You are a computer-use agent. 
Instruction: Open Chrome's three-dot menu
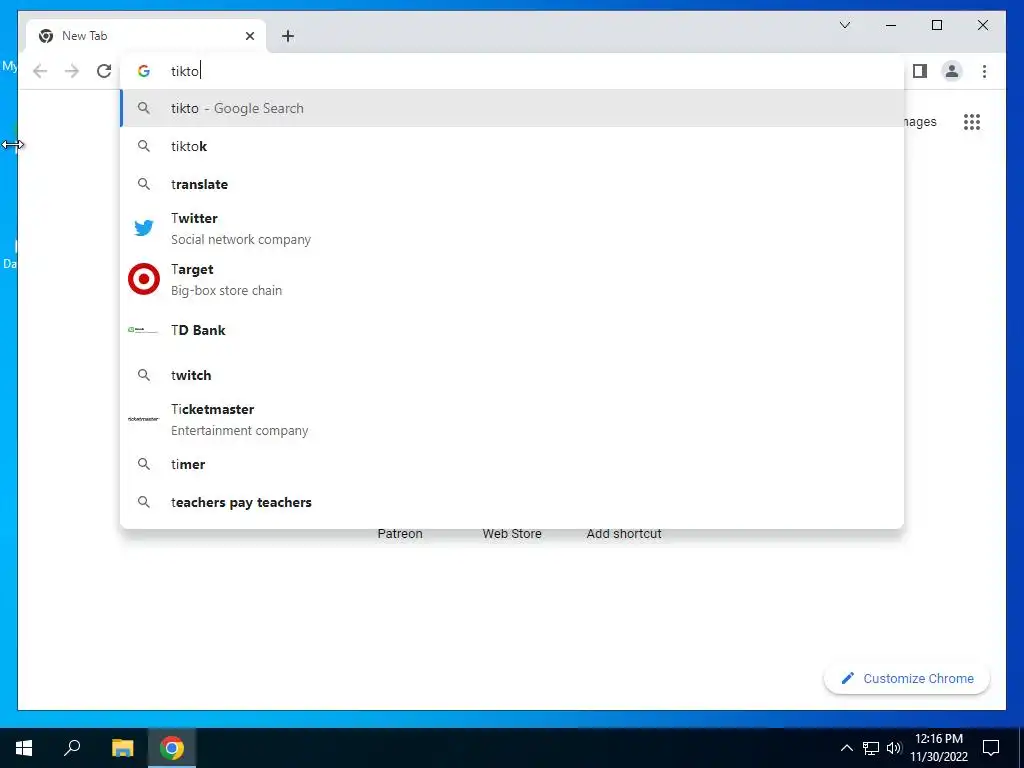pyautogui.click(x=984, y=71)
